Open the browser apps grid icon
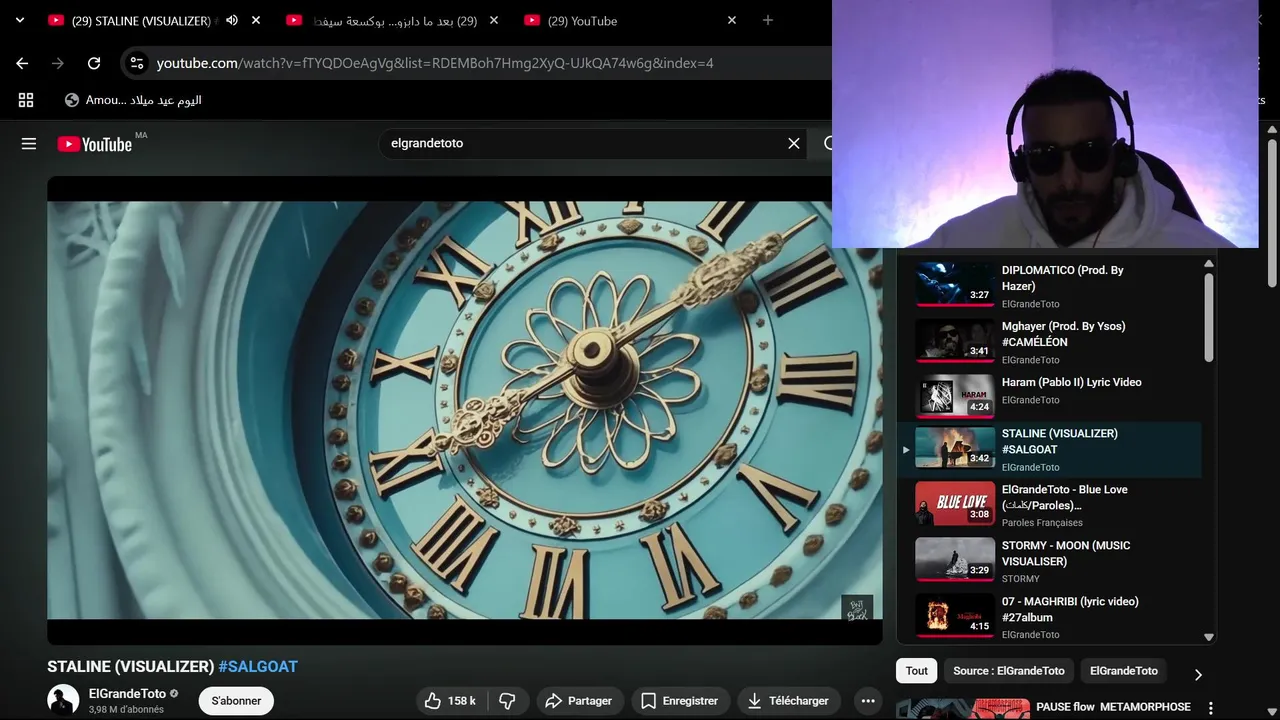1280x720 pixels. (x=26, y=100)
